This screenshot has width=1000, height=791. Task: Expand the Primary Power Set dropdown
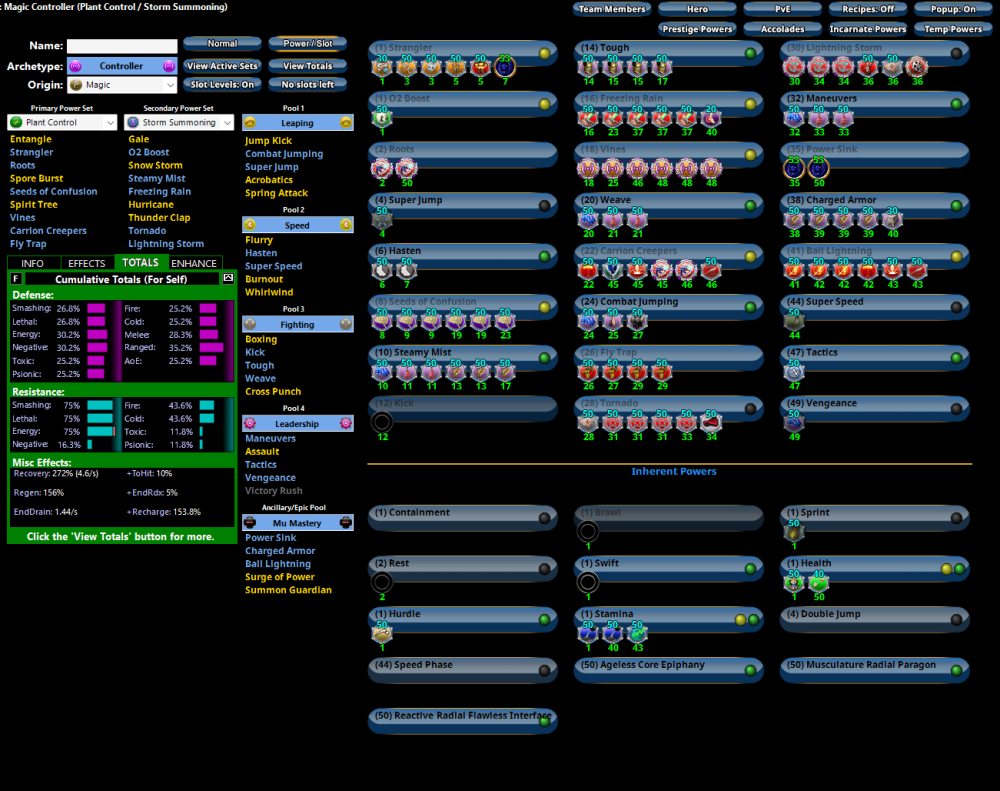click(x=62, y=123)
